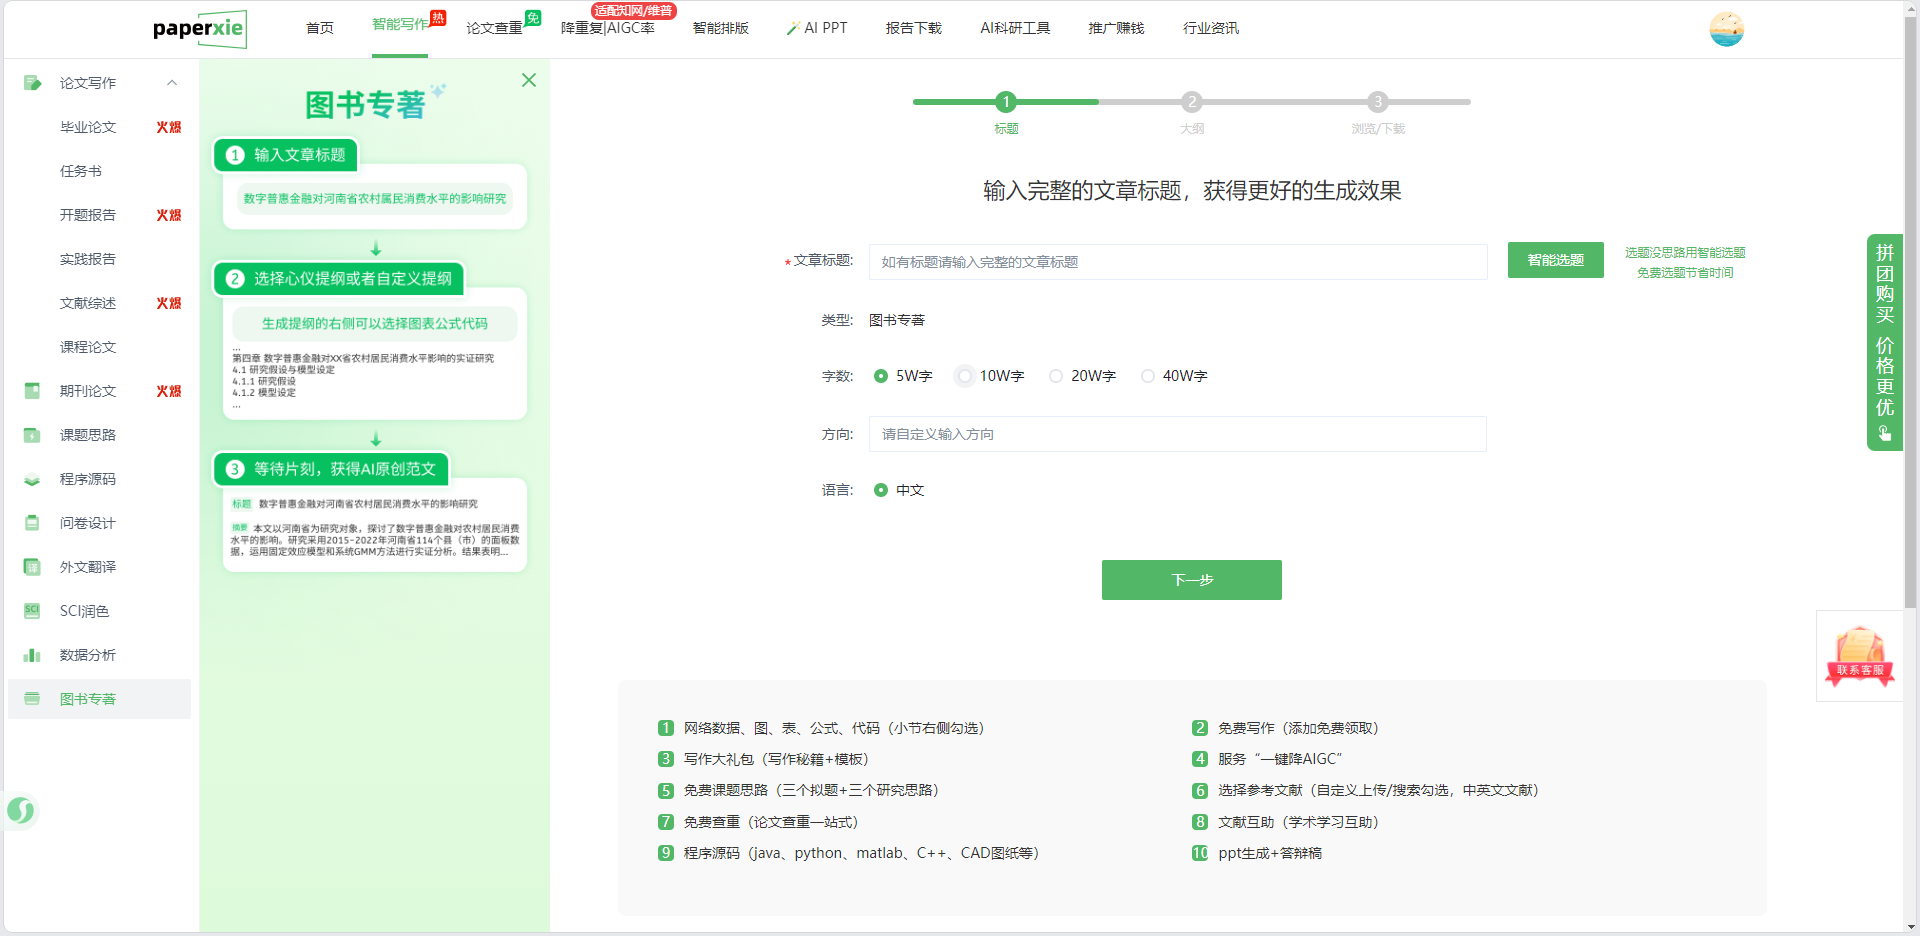Click step 2 大纲 on progress bar

point(1191,102)
